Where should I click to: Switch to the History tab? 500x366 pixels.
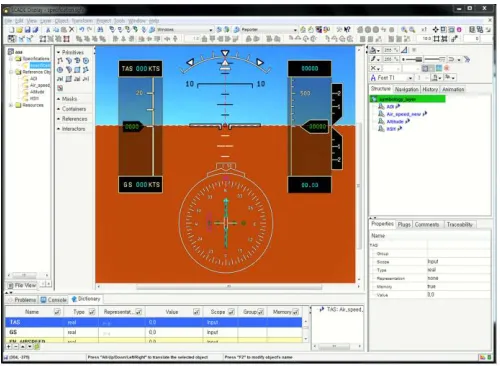tap(430, 89)
